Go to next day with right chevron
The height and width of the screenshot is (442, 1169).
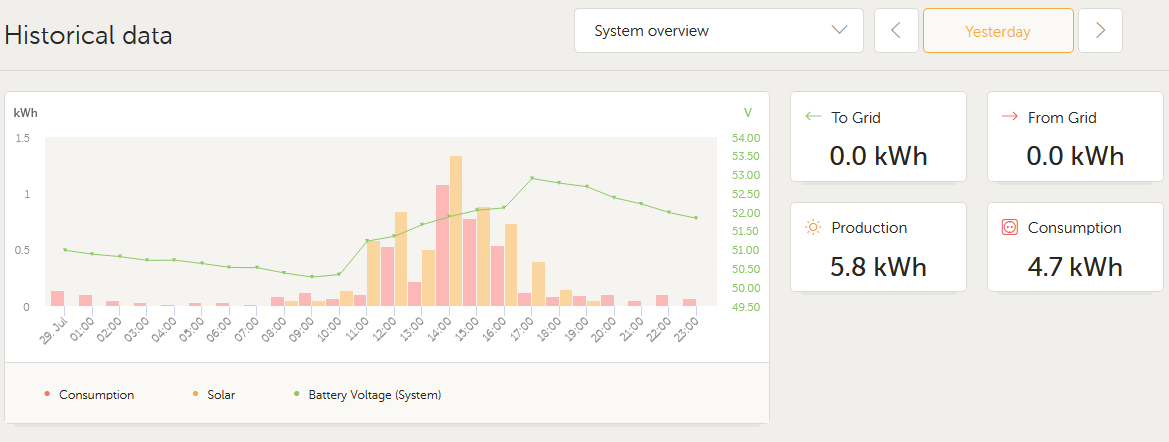(1100, 31)
